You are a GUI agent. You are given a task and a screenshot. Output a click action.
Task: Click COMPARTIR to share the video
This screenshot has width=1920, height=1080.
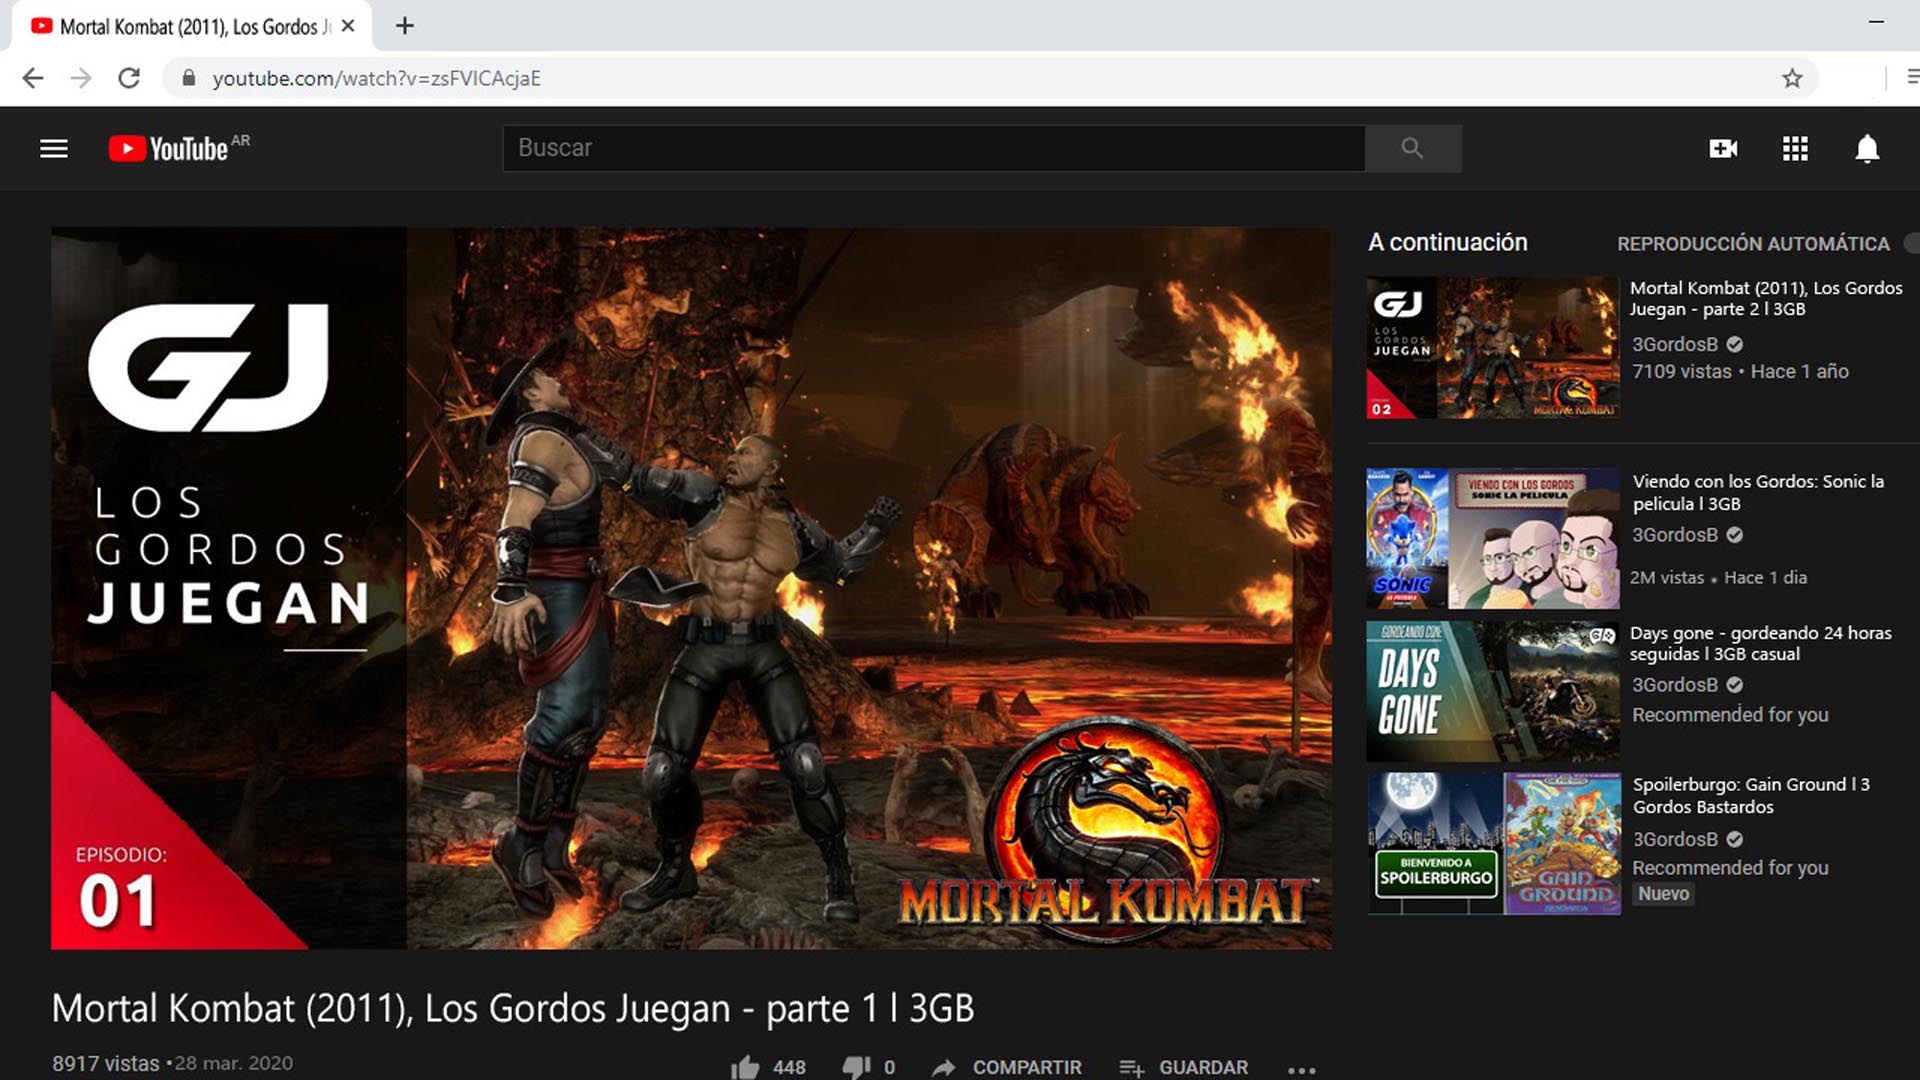[x=1008, y=1067]
